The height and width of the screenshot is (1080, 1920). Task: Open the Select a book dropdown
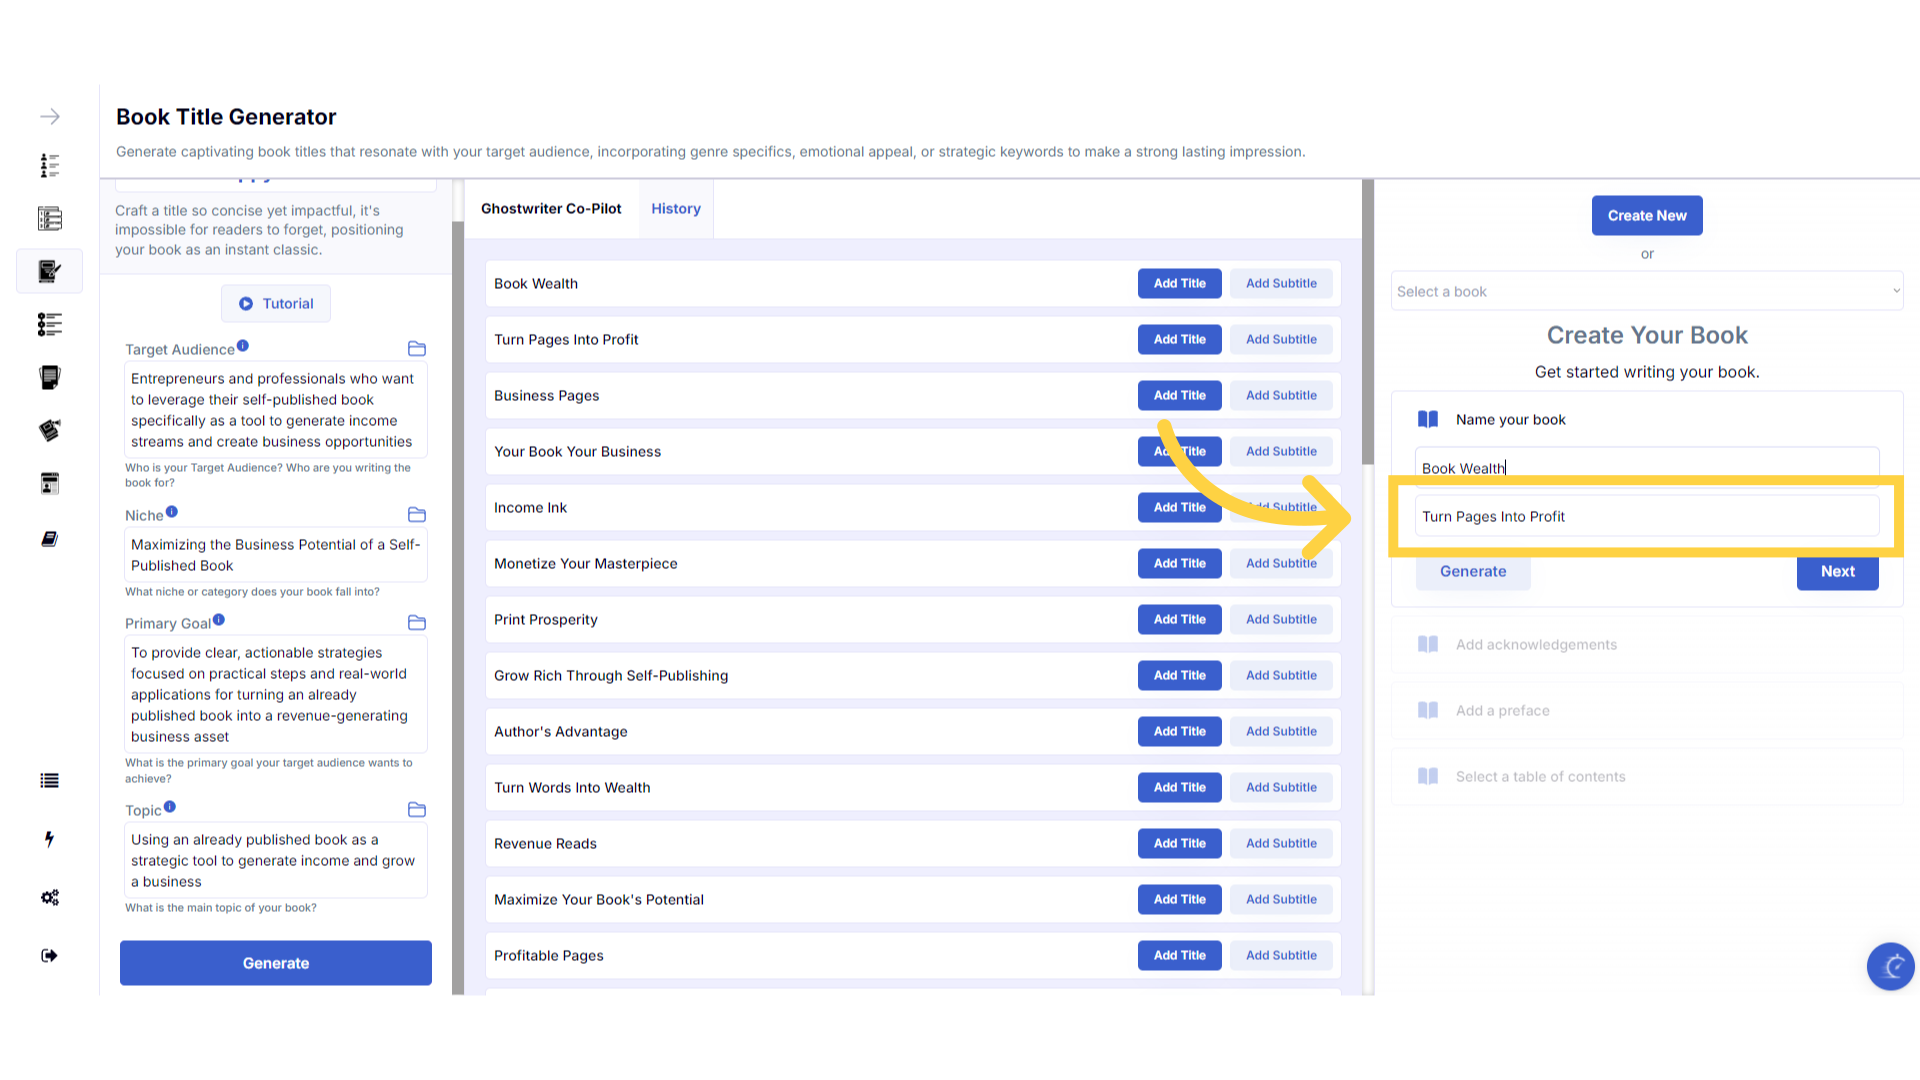pos(1646,292)
